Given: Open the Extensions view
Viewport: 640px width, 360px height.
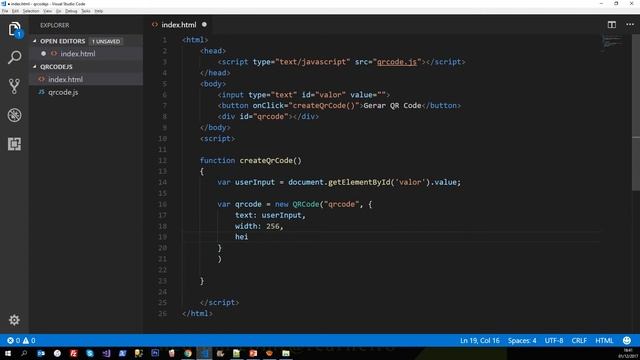Looking at the screenshot, I should pos(15,144).
